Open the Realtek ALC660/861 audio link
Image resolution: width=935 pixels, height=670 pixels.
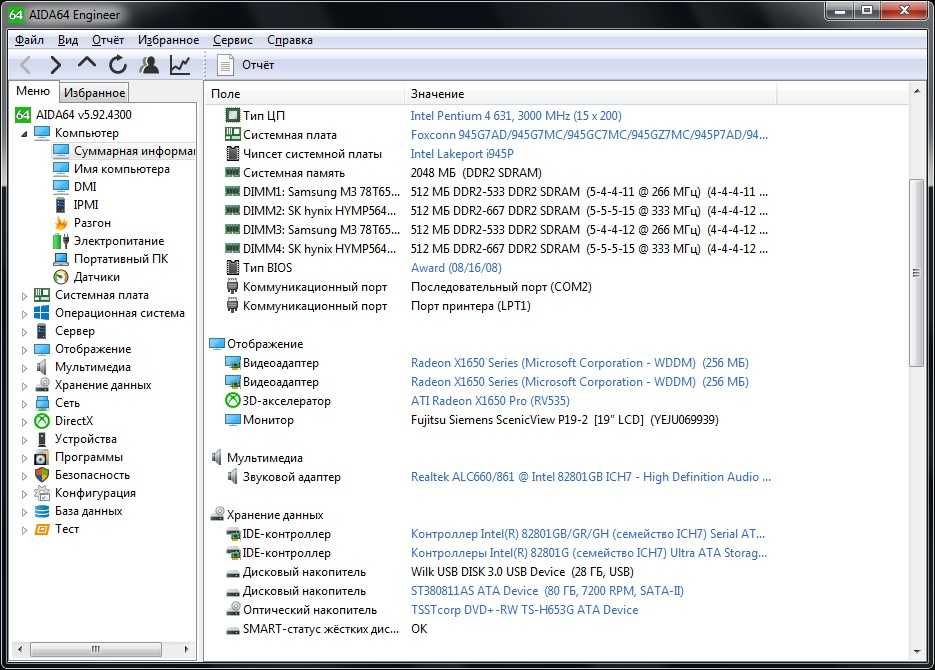pyautogui.click(x=591, y=477)
